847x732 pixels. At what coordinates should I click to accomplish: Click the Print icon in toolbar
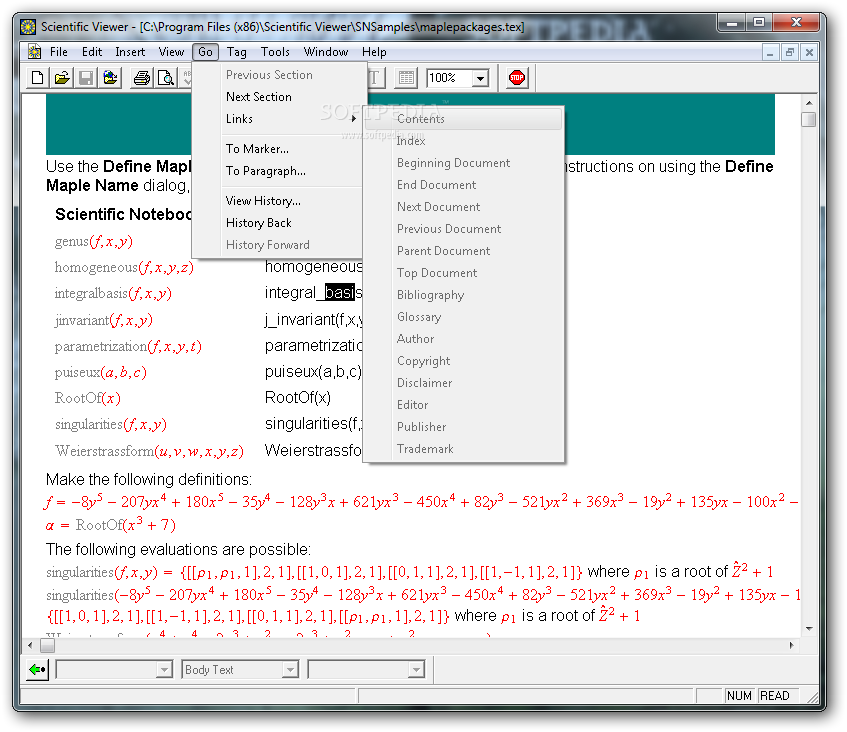pyautogui.click(x=142, y=78)
